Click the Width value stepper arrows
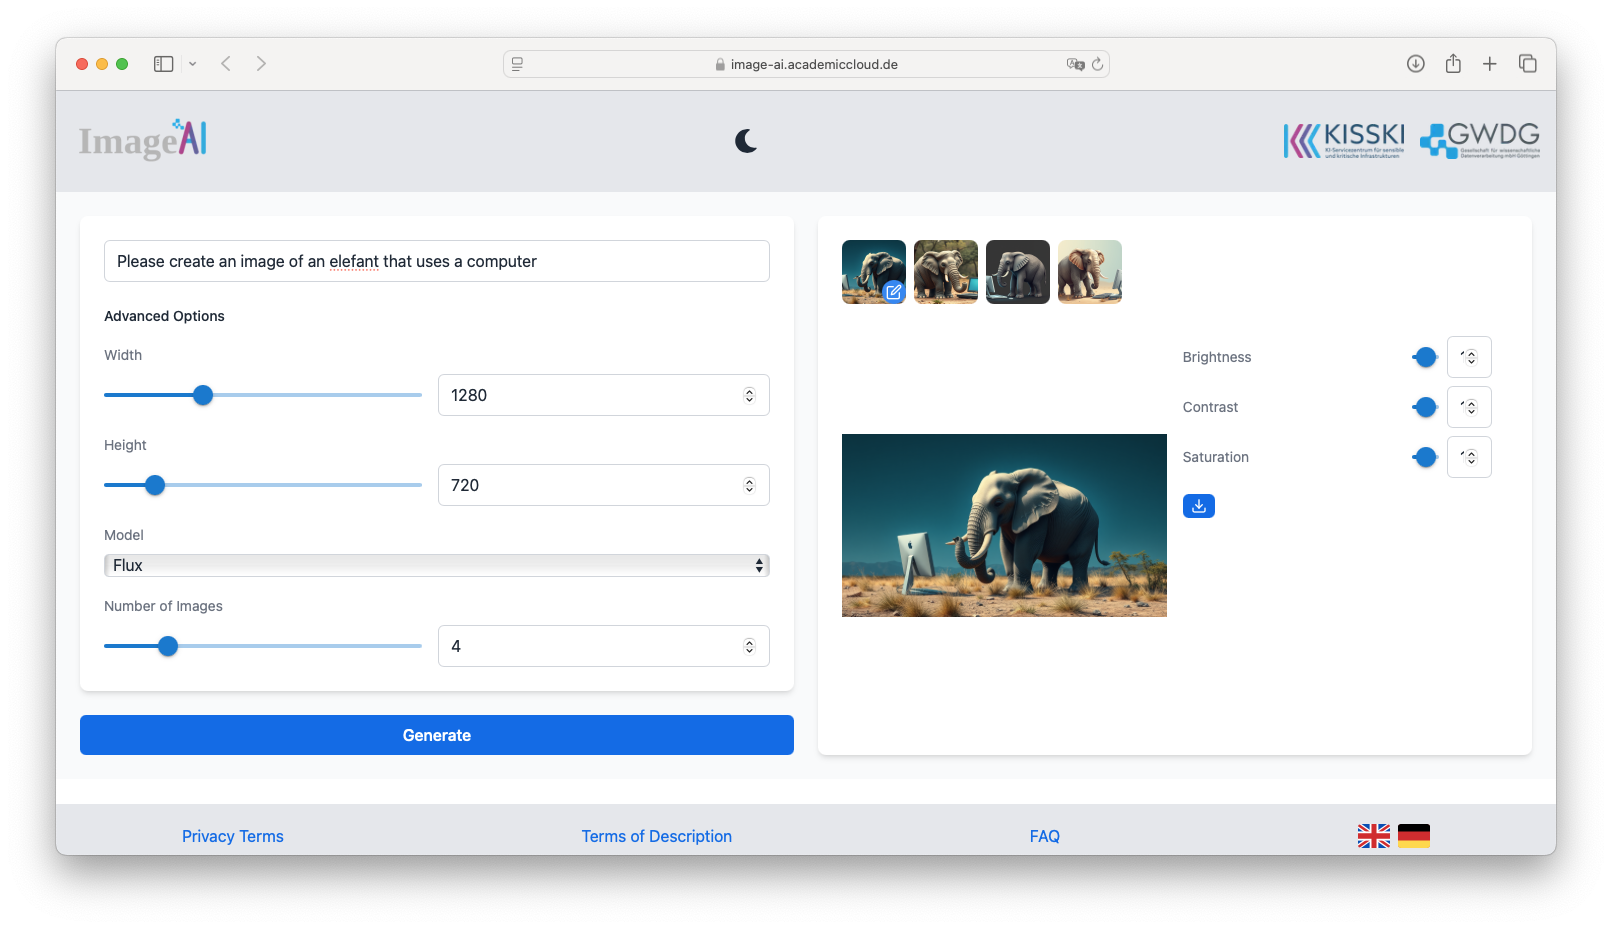1612x929 pixels. (x=749, y=395)
